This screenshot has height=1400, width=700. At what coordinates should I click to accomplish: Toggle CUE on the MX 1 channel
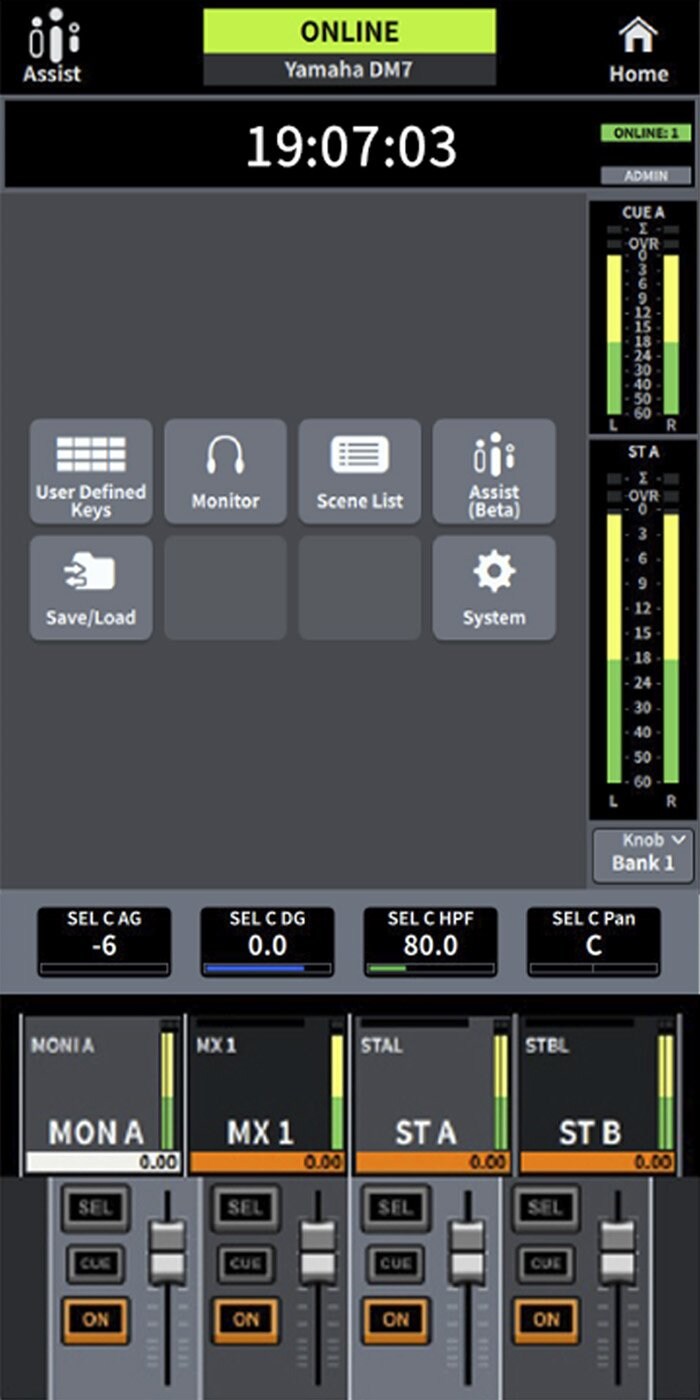click(x=245, y=1263)
